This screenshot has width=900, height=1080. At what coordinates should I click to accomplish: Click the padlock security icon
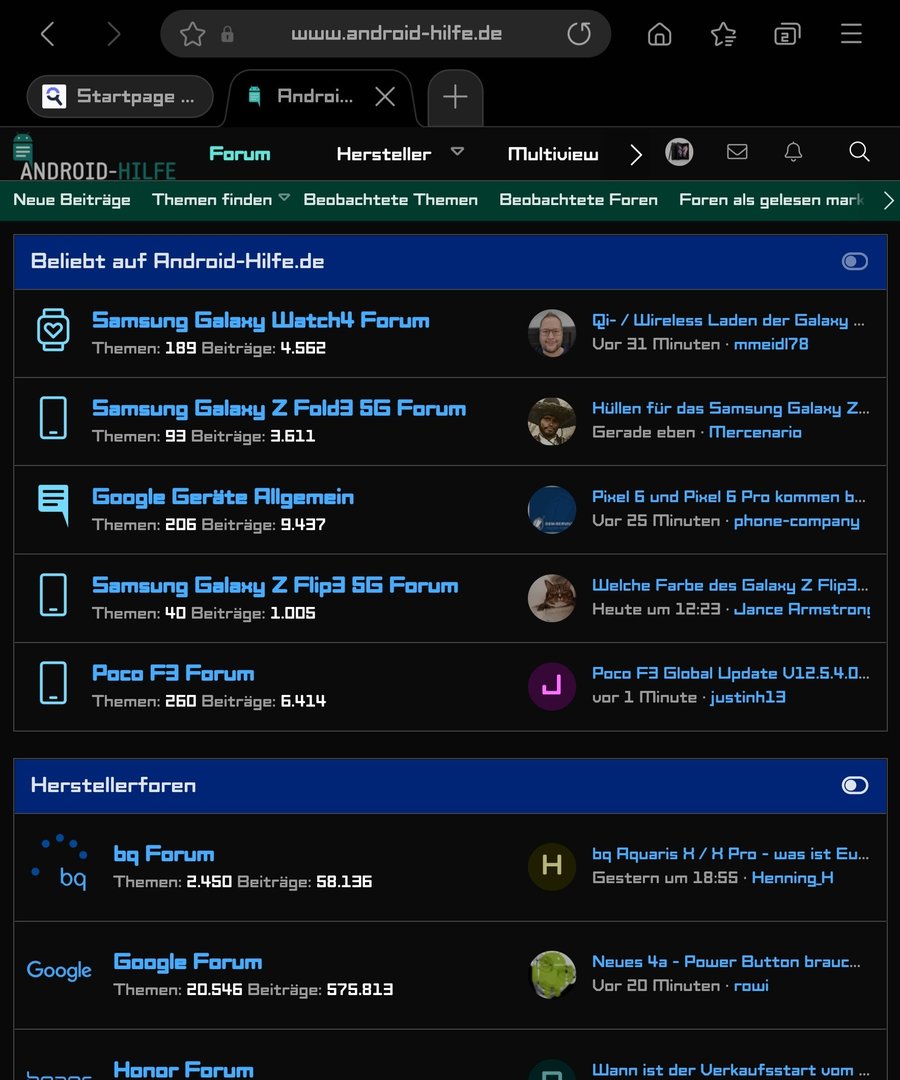coord(227,34)
